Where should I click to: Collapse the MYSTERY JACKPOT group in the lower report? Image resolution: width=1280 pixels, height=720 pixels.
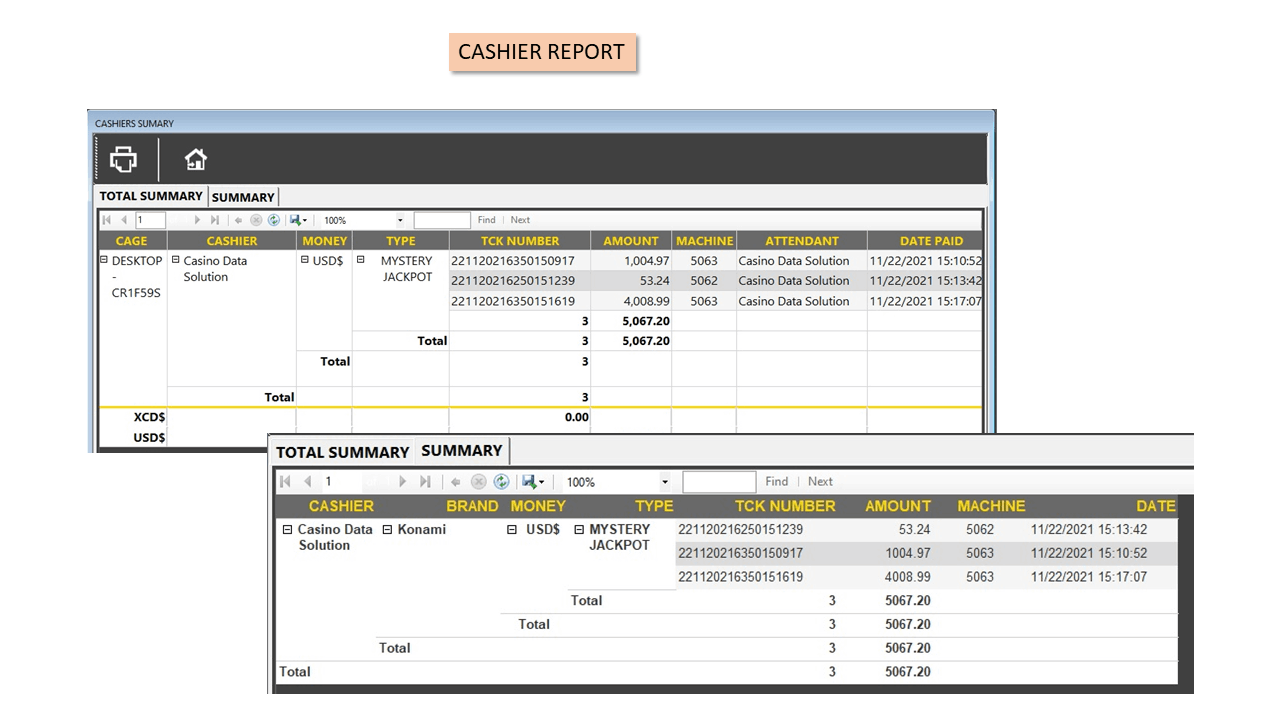pyautogui.click(x=579, y=530)
